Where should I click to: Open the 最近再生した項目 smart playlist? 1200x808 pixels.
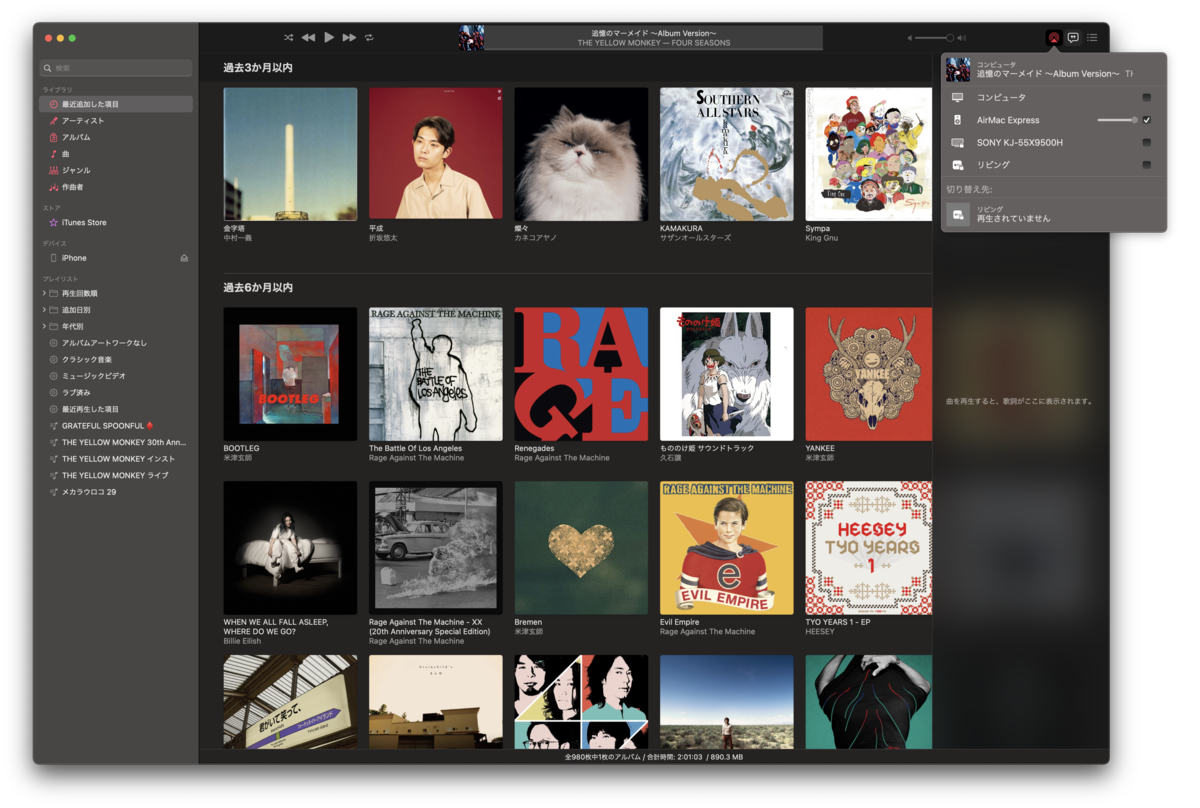[x=90, y=409]
